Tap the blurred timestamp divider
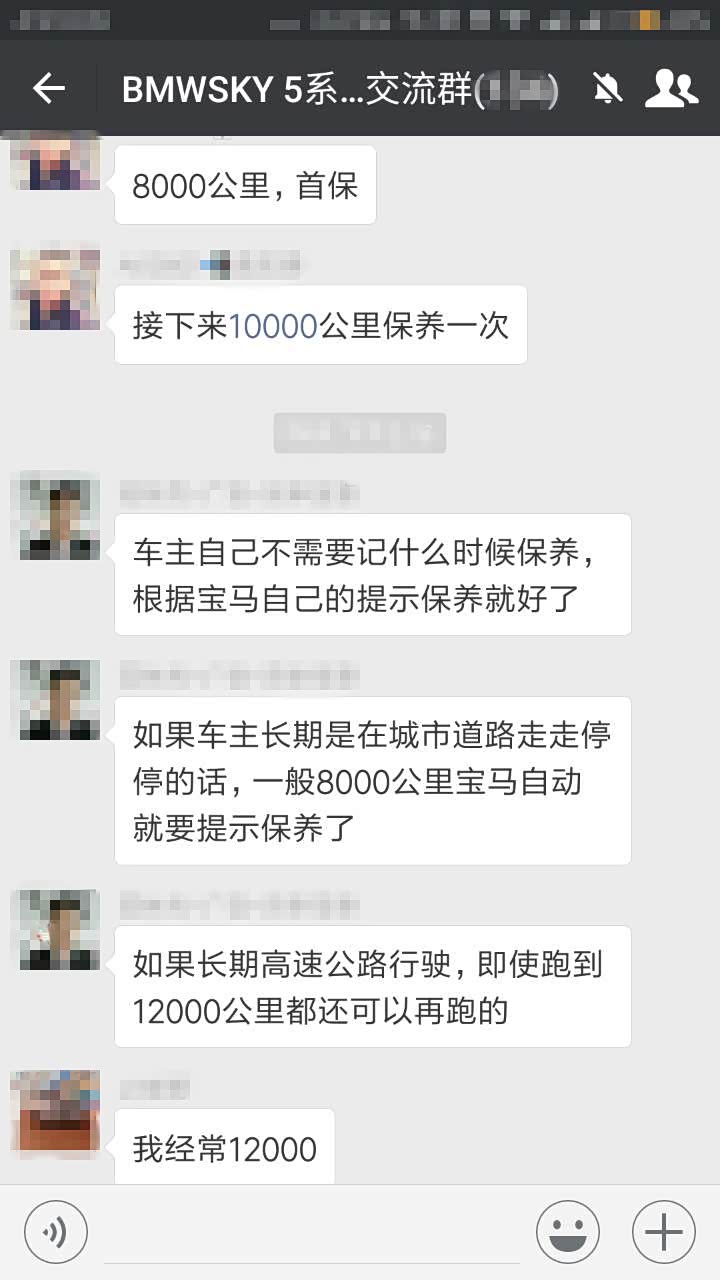Viewport: 720px width, 1280px height. tap(360, 433)
